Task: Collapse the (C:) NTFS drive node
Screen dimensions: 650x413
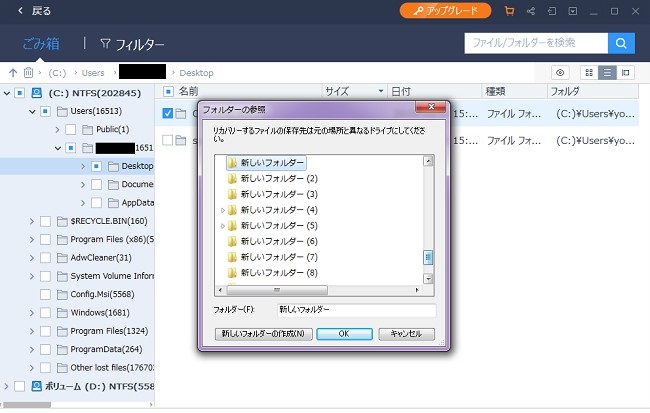Action: click(x=7, y=93)
